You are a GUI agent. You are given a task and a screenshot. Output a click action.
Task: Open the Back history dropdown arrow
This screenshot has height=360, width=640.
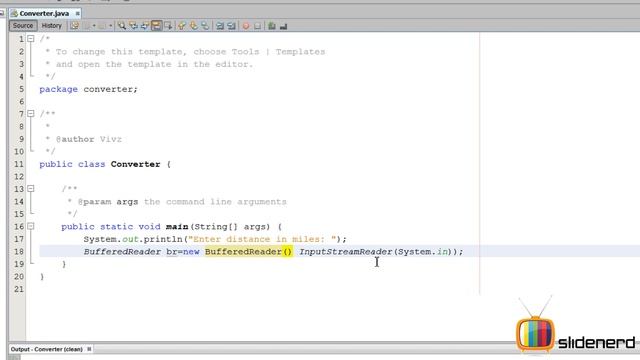[x=94, y=26]
